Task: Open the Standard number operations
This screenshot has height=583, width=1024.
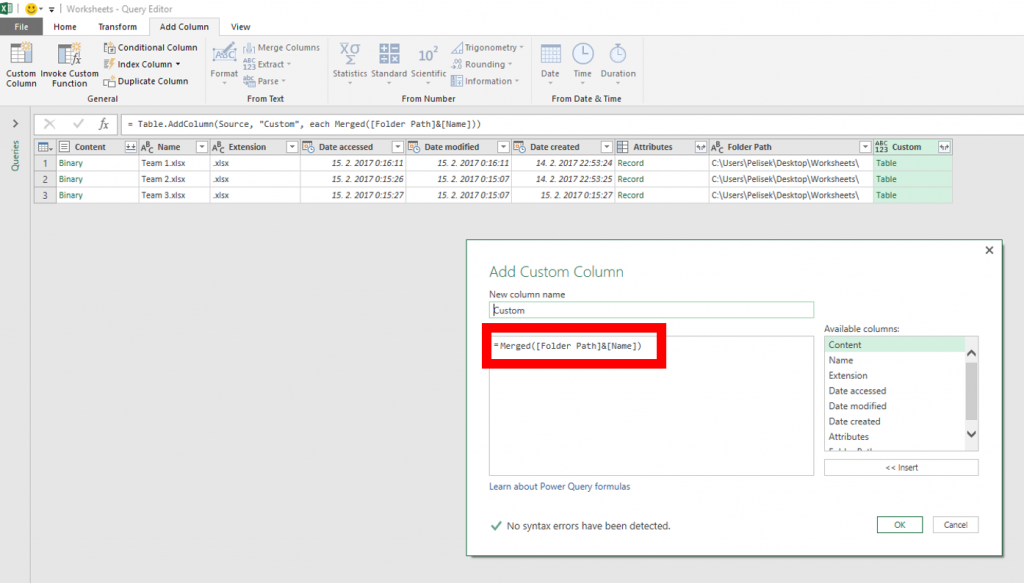Action: [389, 64]
